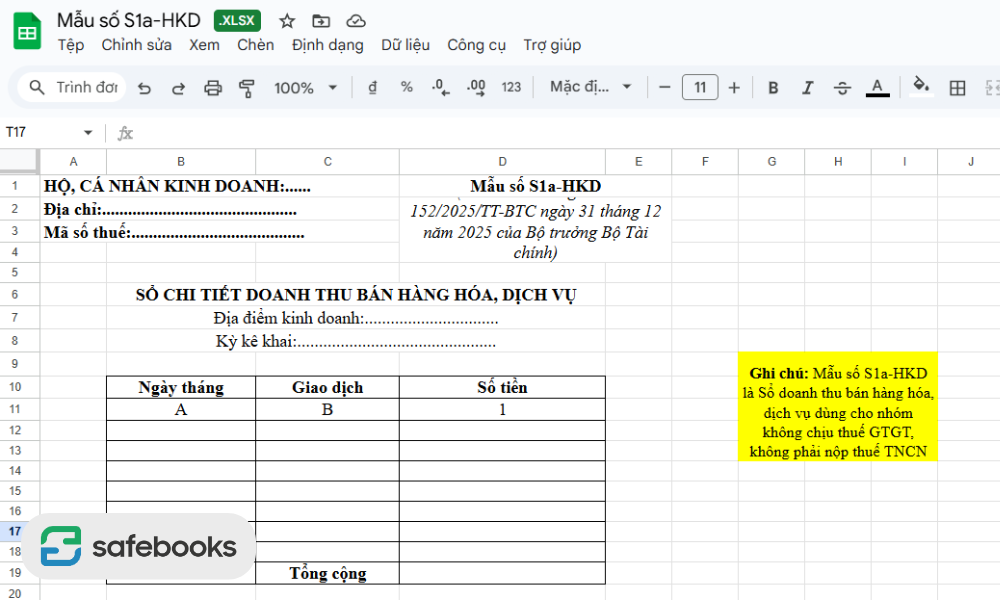The image size is (1000, 600).
Task: Expand the Mặc định font dropdown
Action: (591, 87)
